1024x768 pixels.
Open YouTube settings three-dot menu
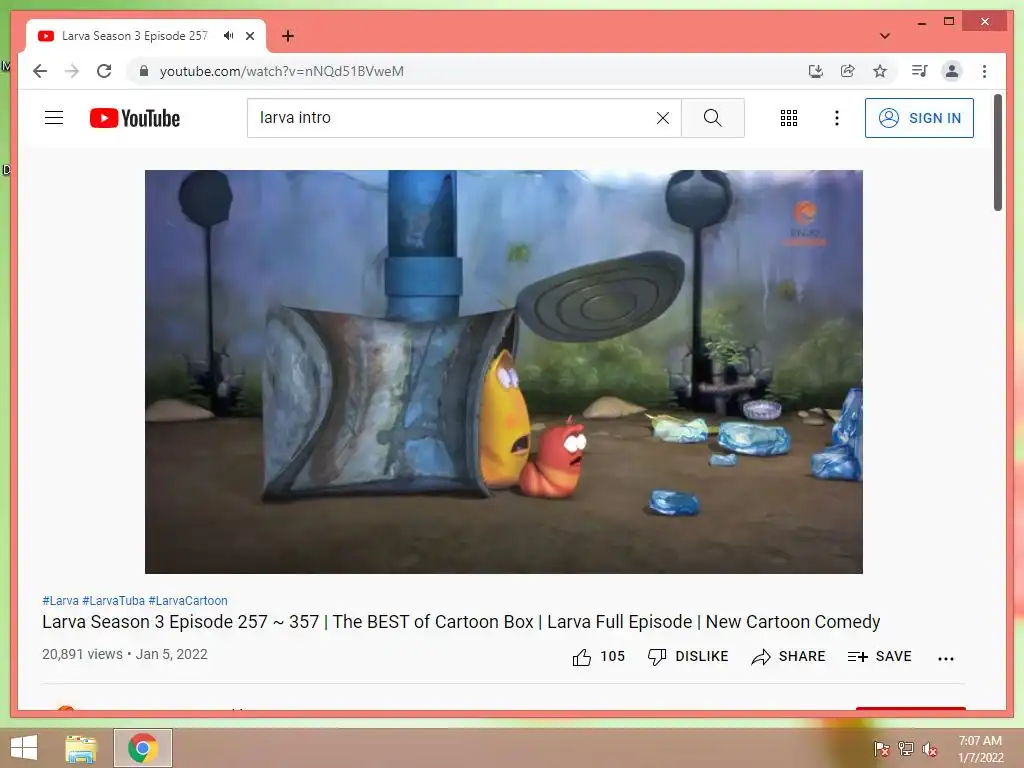[837, 118]
